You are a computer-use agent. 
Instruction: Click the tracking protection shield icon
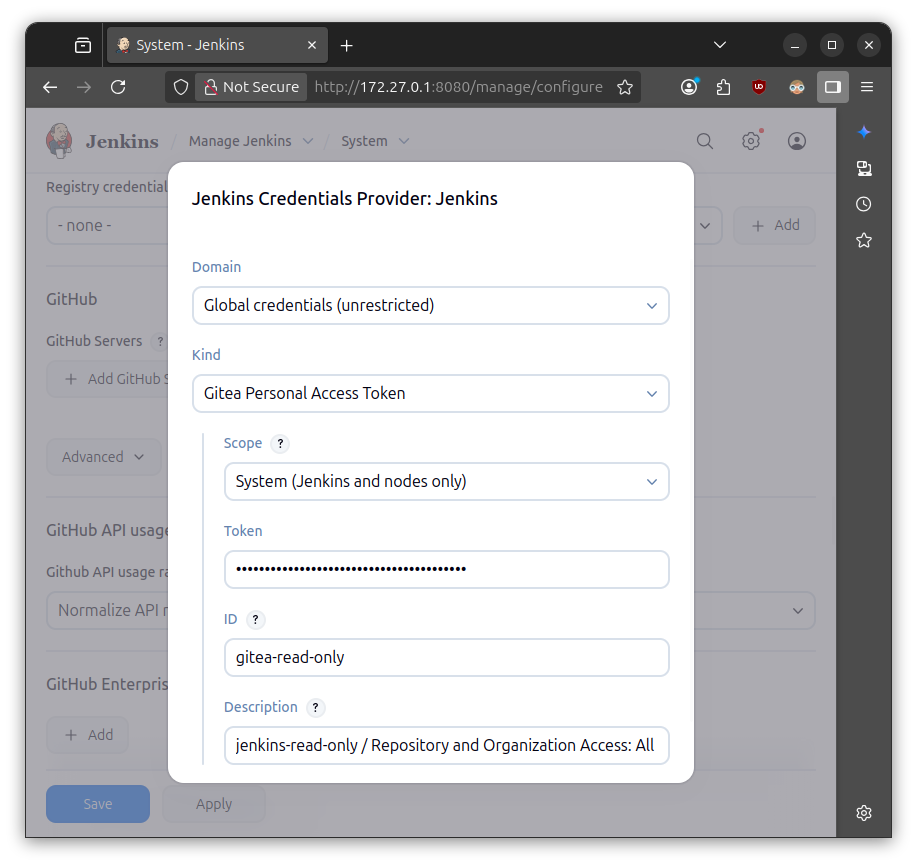click(x=181, y=87)
